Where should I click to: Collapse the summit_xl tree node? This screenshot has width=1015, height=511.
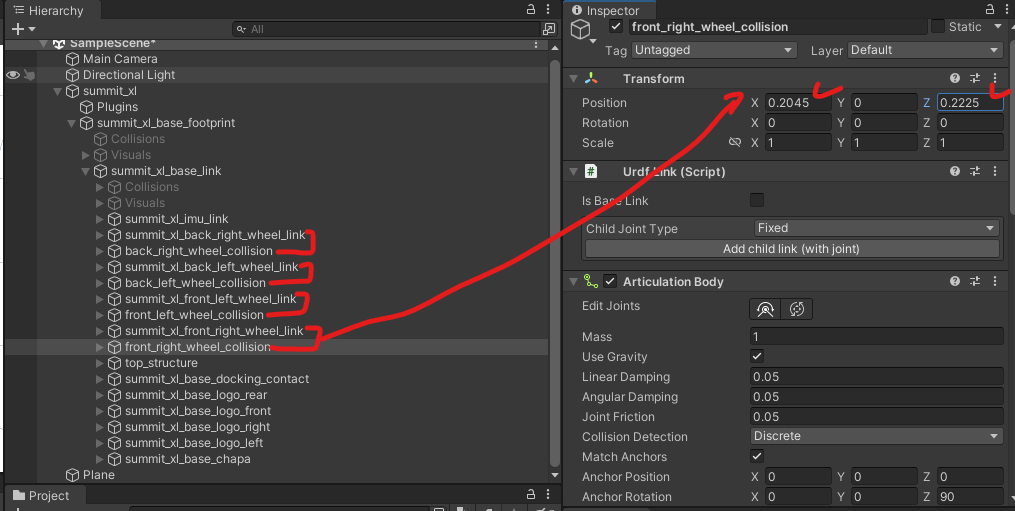tap(58, 91)
